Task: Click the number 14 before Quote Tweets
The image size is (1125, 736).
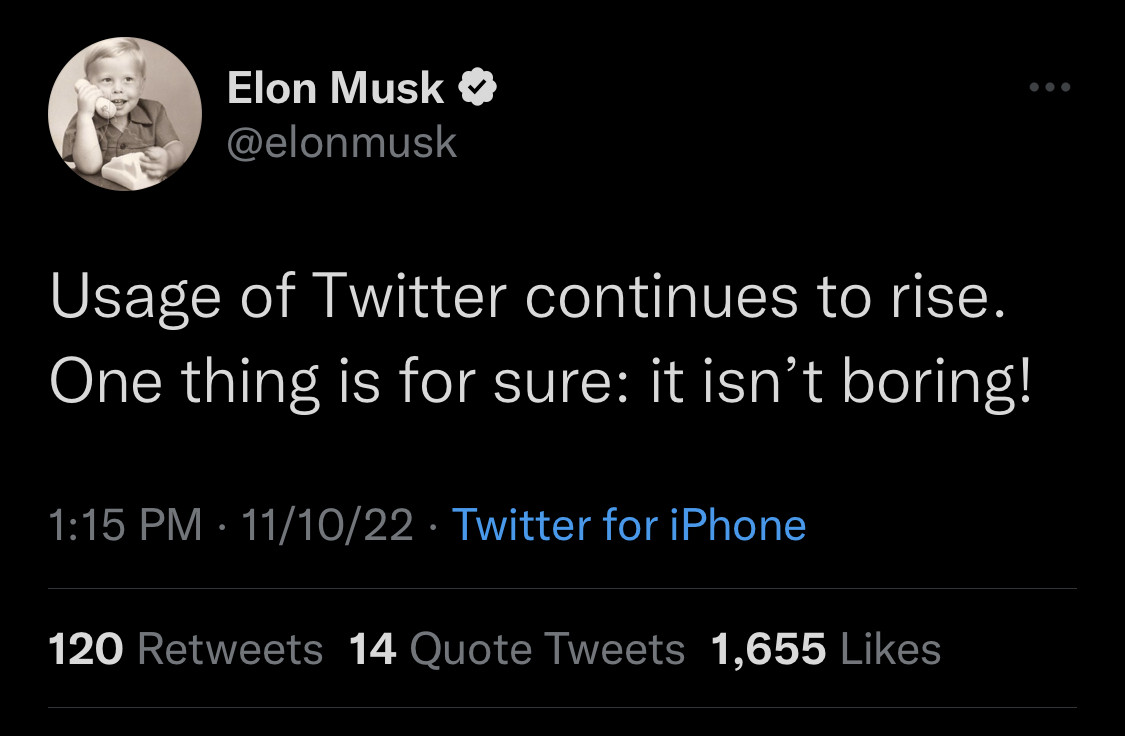Action: [x=373, y=649]
